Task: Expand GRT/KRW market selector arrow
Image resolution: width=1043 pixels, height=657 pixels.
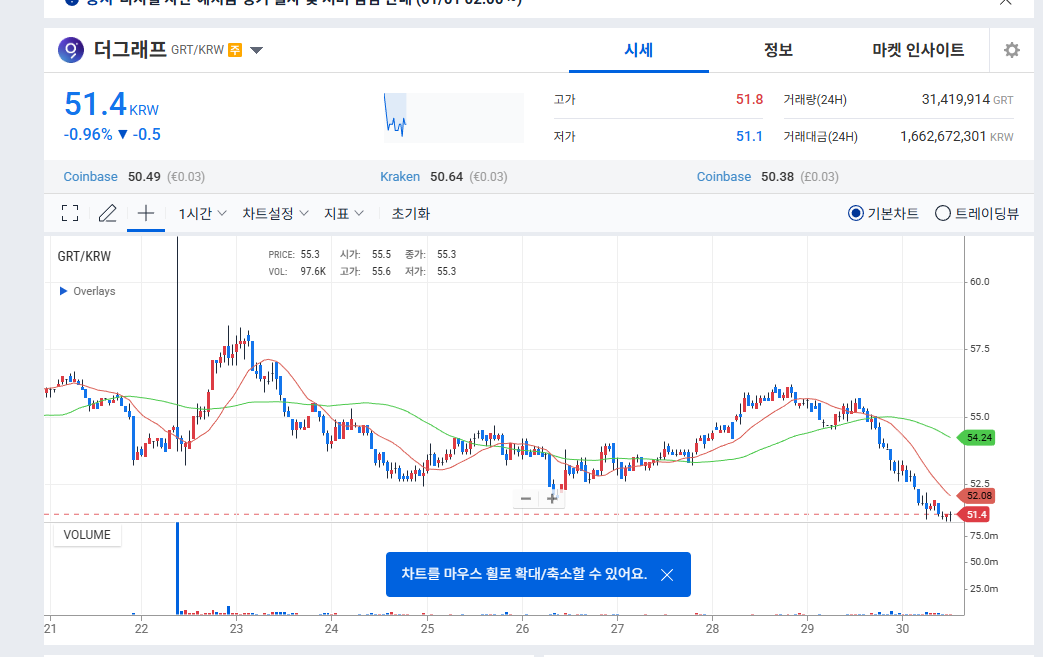Action: coord(257,50)
